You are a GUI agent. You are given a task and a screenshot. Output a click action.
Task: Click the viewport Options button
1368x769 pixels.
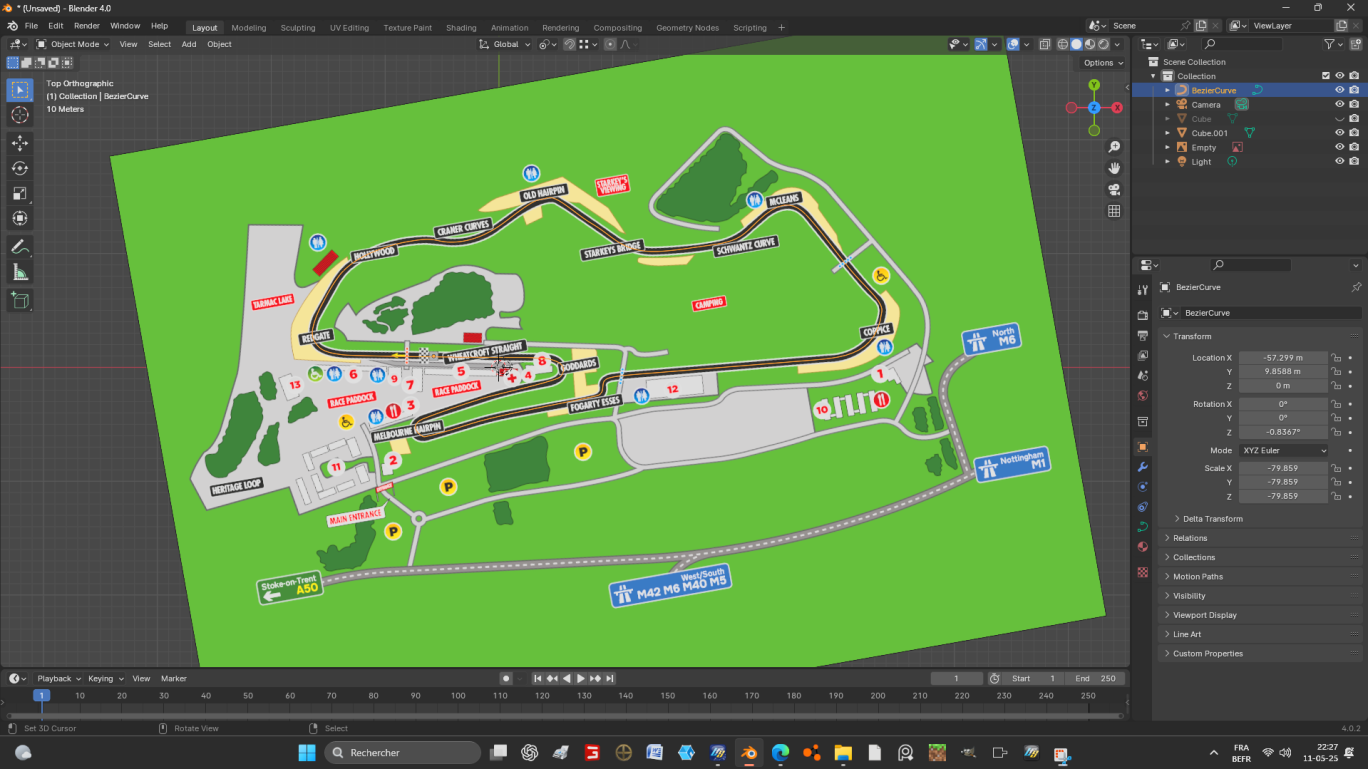pos(1103,63)
